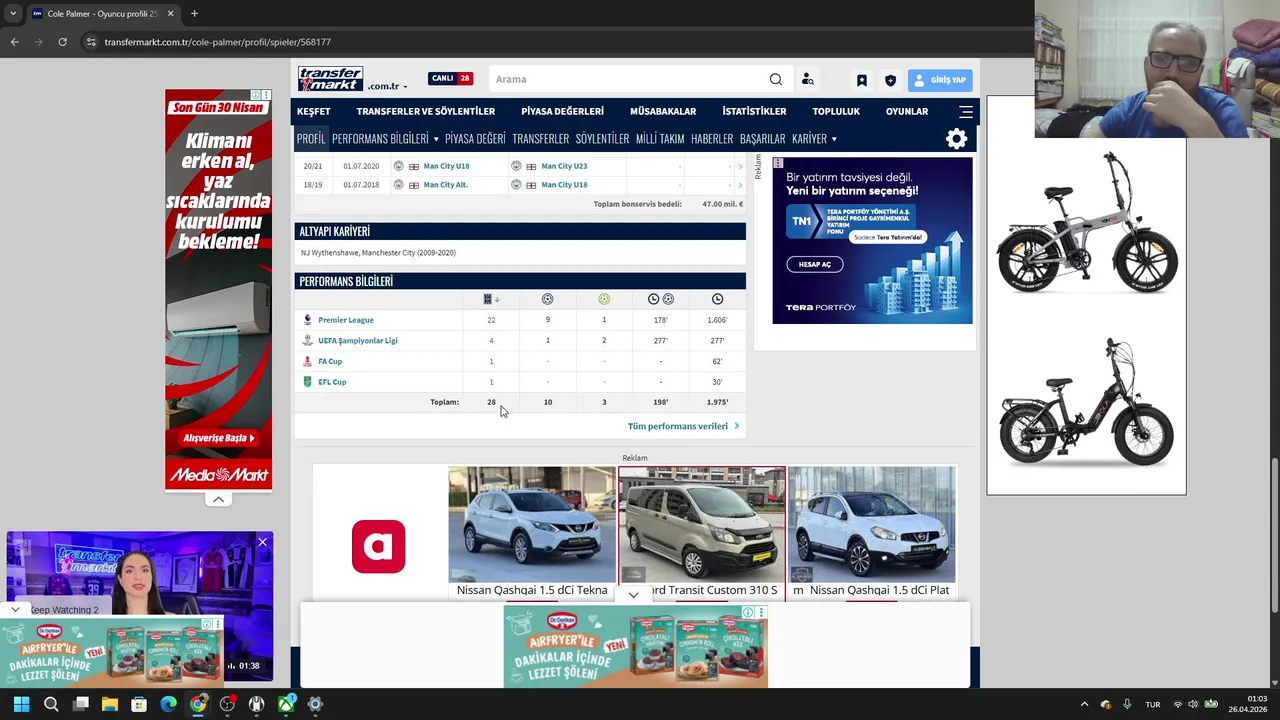
Task: Select the MİLLİ TAKIM tab
Action: coord(660,138)
